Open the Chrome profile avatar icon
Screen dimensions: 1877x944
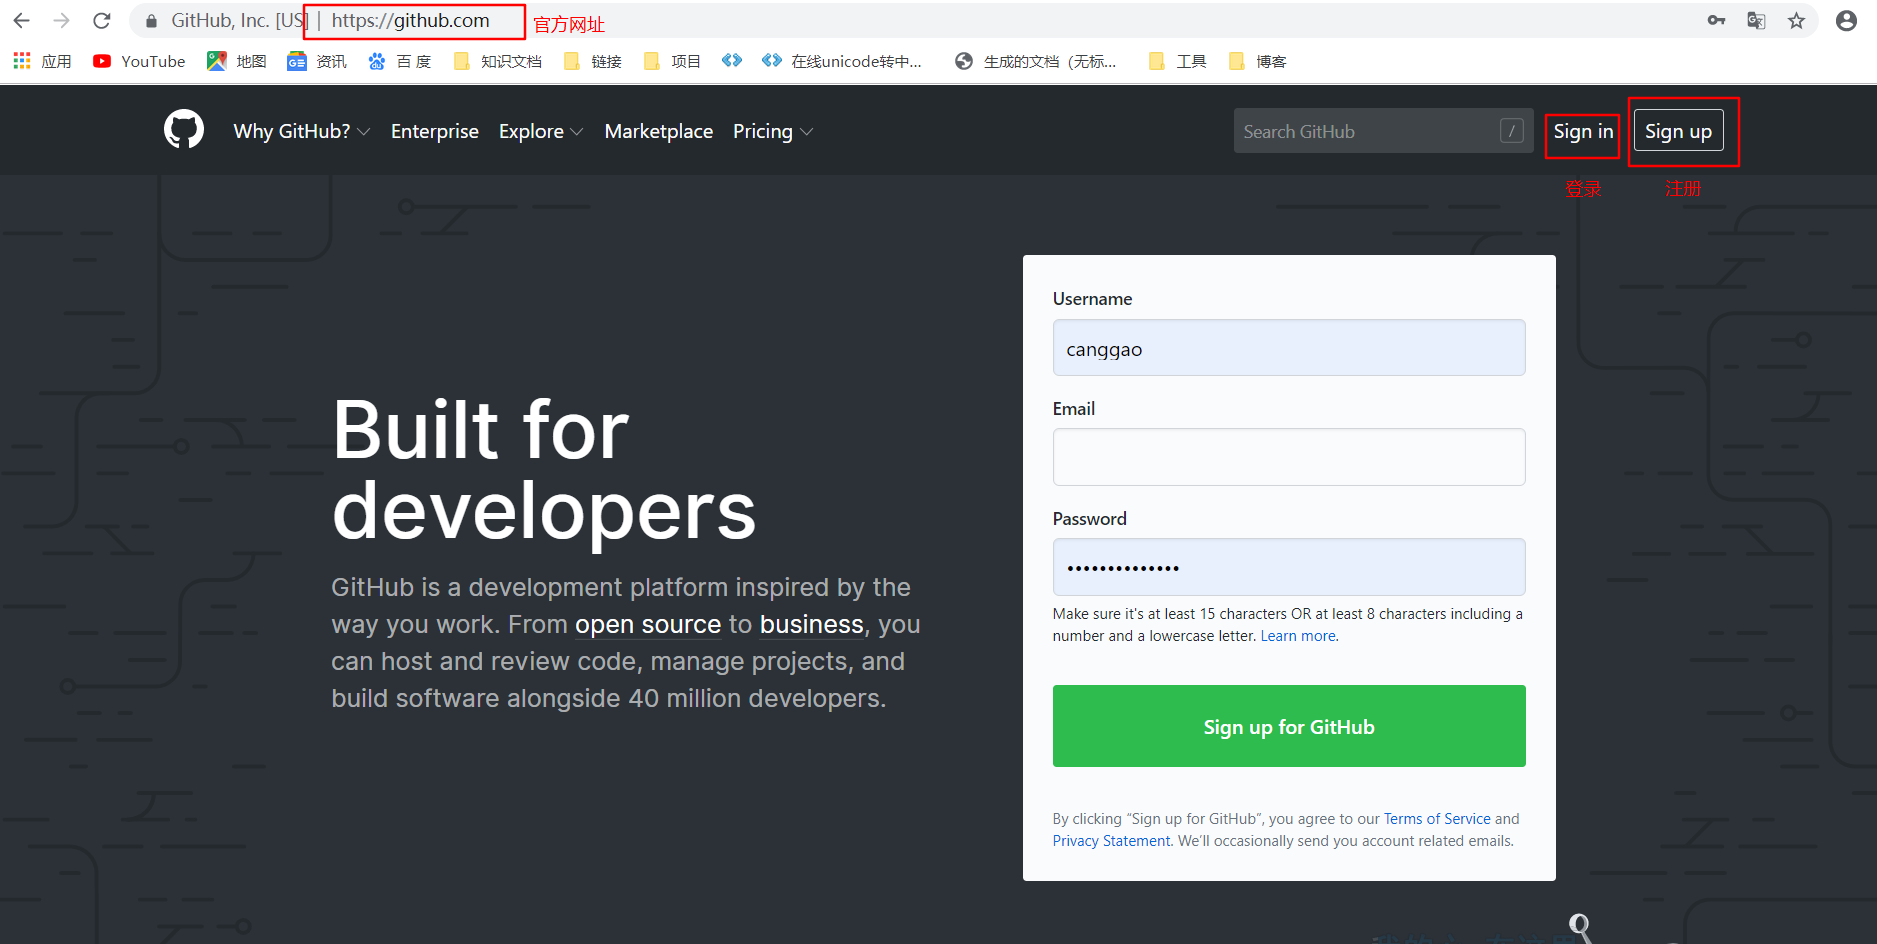[x=1846, y=20]
